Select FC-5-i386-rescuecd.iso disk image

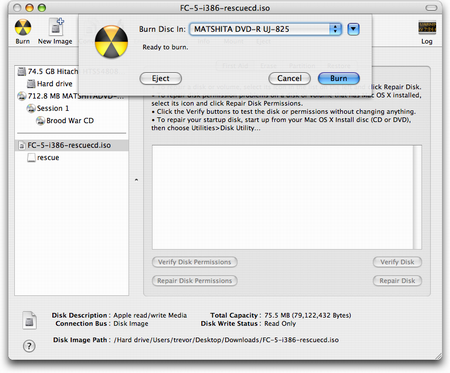click(x=71, y=145)
